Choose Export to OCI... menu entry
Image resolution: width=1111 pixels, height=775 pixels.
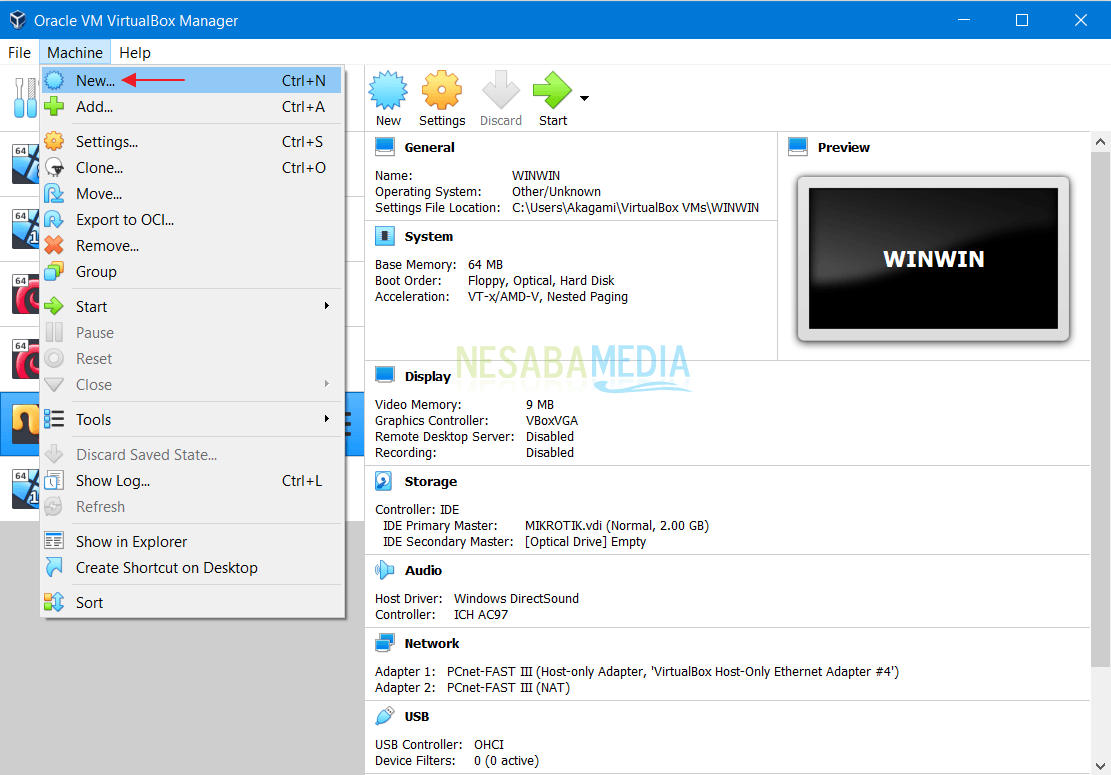click(x=192, y=220)
